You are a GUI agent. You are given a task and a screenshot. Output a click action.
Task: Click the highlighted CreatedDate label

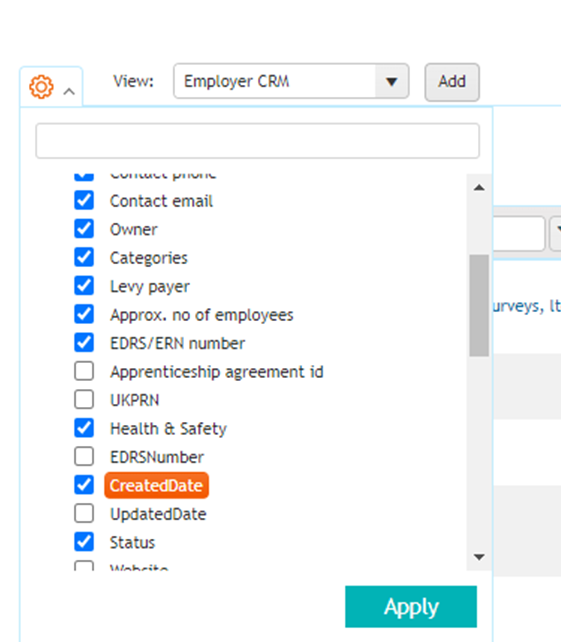coord(156,486)
